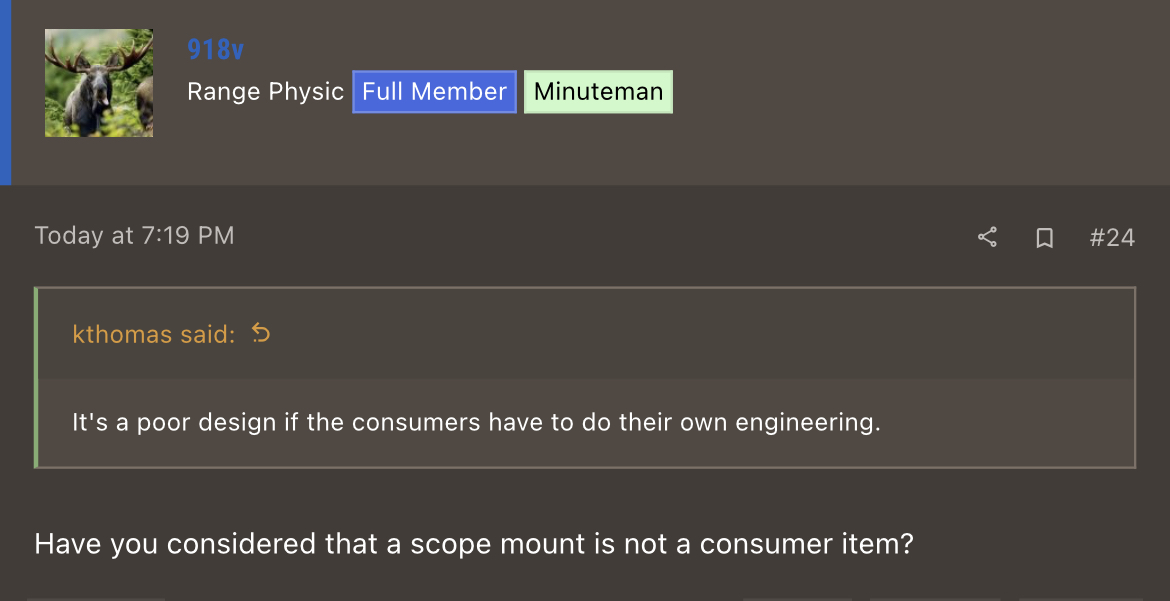The width and height of the screenshot is (1170, 601).
Task: Click the blue vertical bar beside the avatar
Action: (5, 92)
